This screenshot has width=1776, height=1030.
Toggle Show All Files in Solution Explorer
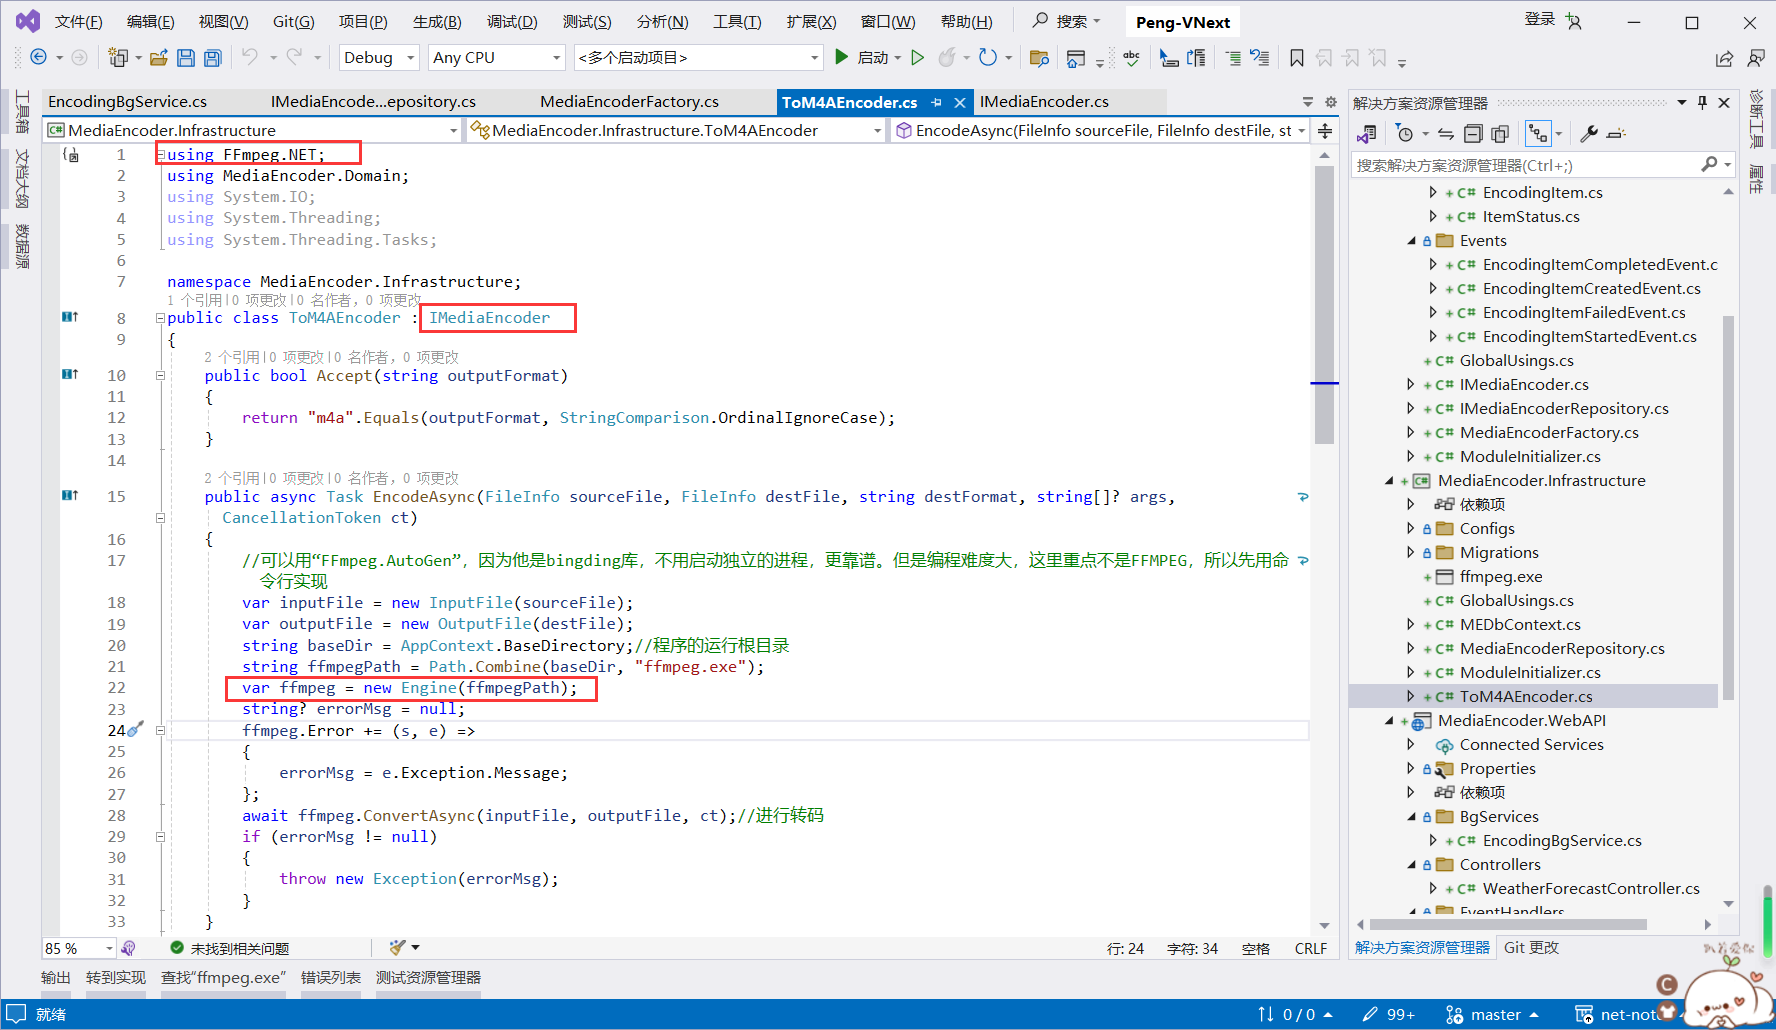[1500, 133]
